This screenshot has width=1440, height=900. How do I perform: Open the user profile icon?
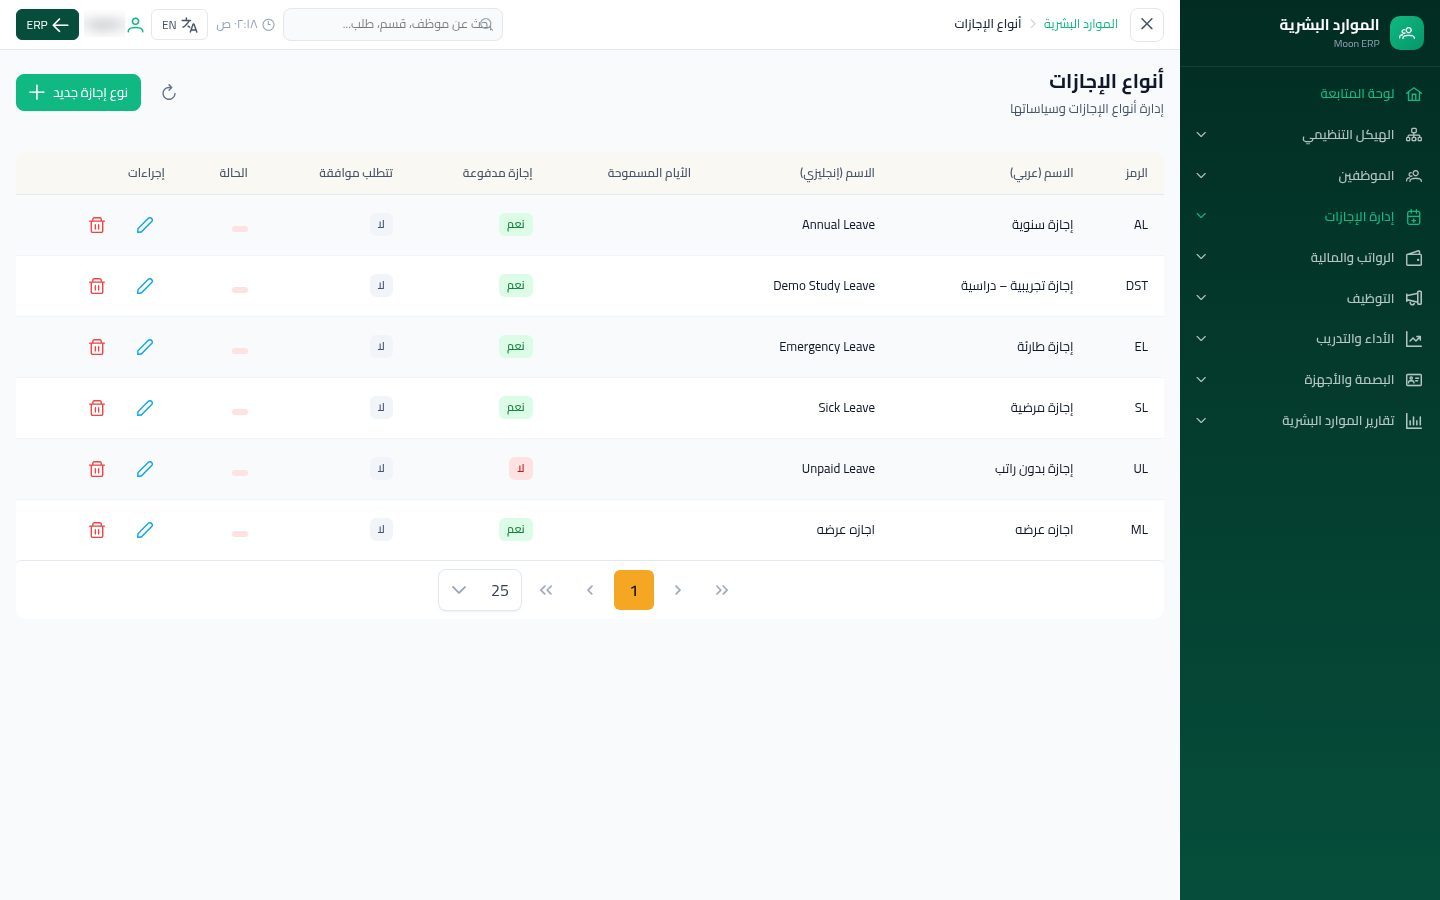pos(135,25)
